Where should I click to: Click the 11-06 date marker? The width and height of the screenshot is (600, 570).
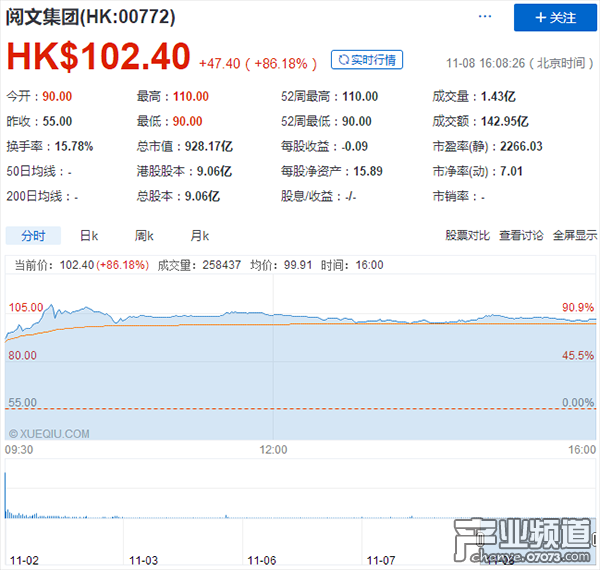pyautogui.click(x=262, y=561)
